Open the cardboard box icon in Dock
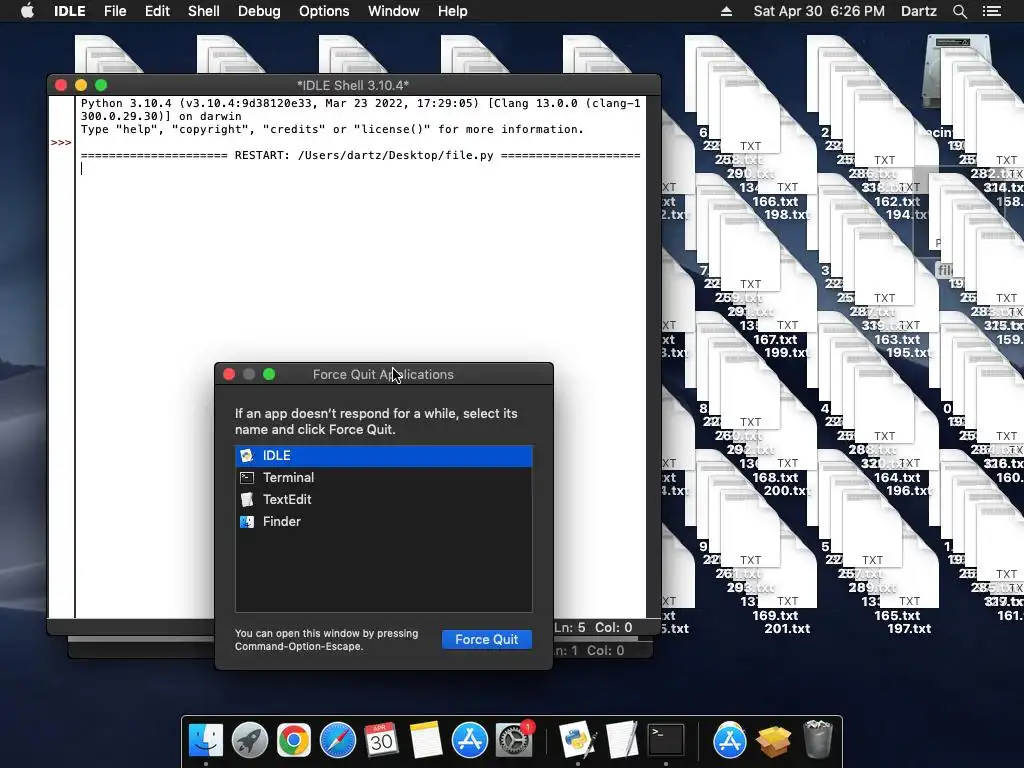 [773, 740]
